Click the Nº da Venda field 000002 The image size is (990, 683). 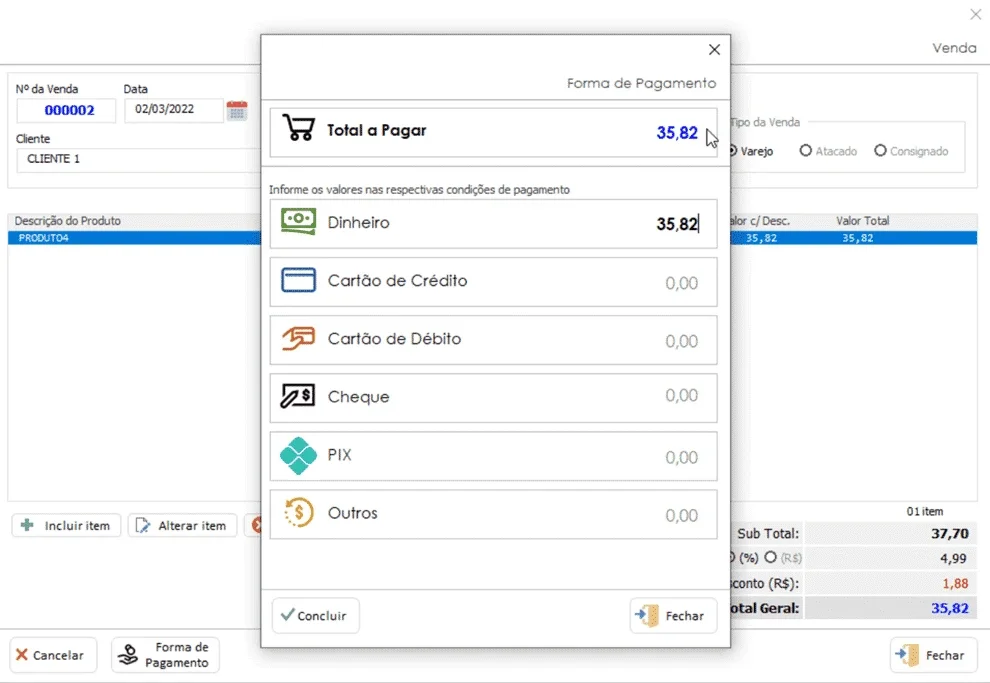pos(66,110)
